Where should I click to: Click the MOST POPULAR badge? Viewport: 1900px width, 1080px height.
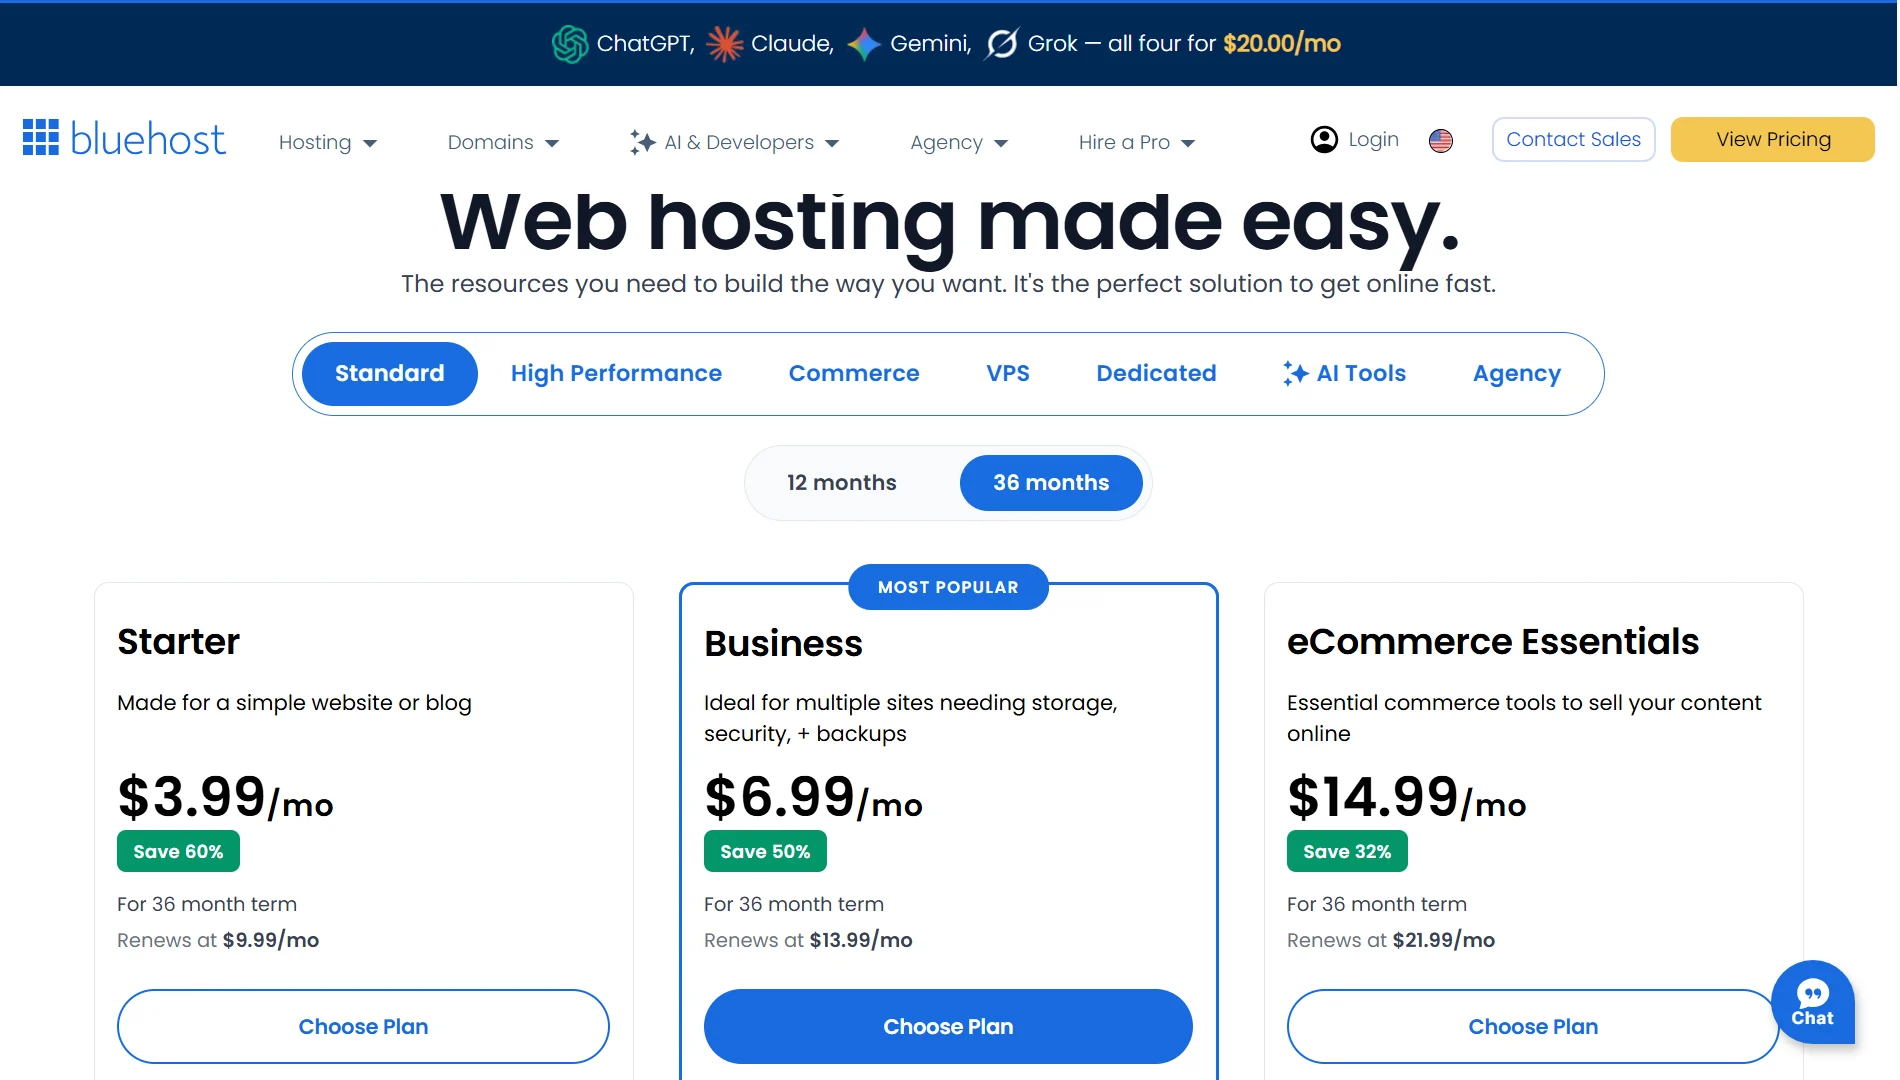coord(948,587)
